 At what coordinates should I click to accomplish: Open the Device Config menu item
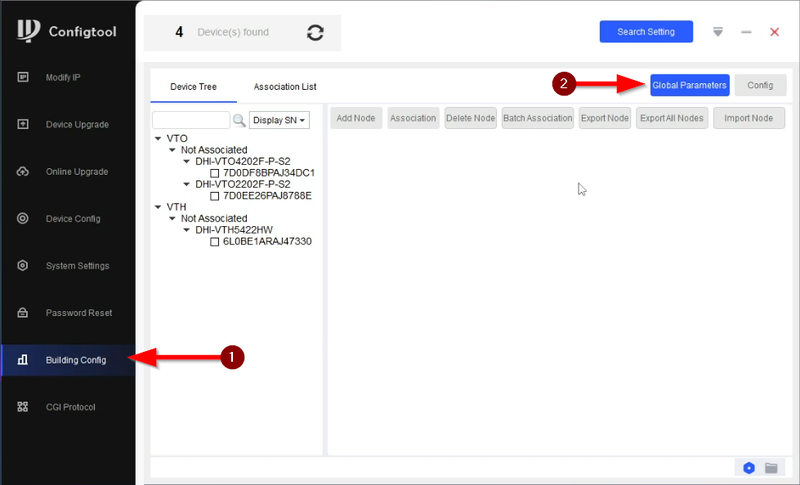73,219
